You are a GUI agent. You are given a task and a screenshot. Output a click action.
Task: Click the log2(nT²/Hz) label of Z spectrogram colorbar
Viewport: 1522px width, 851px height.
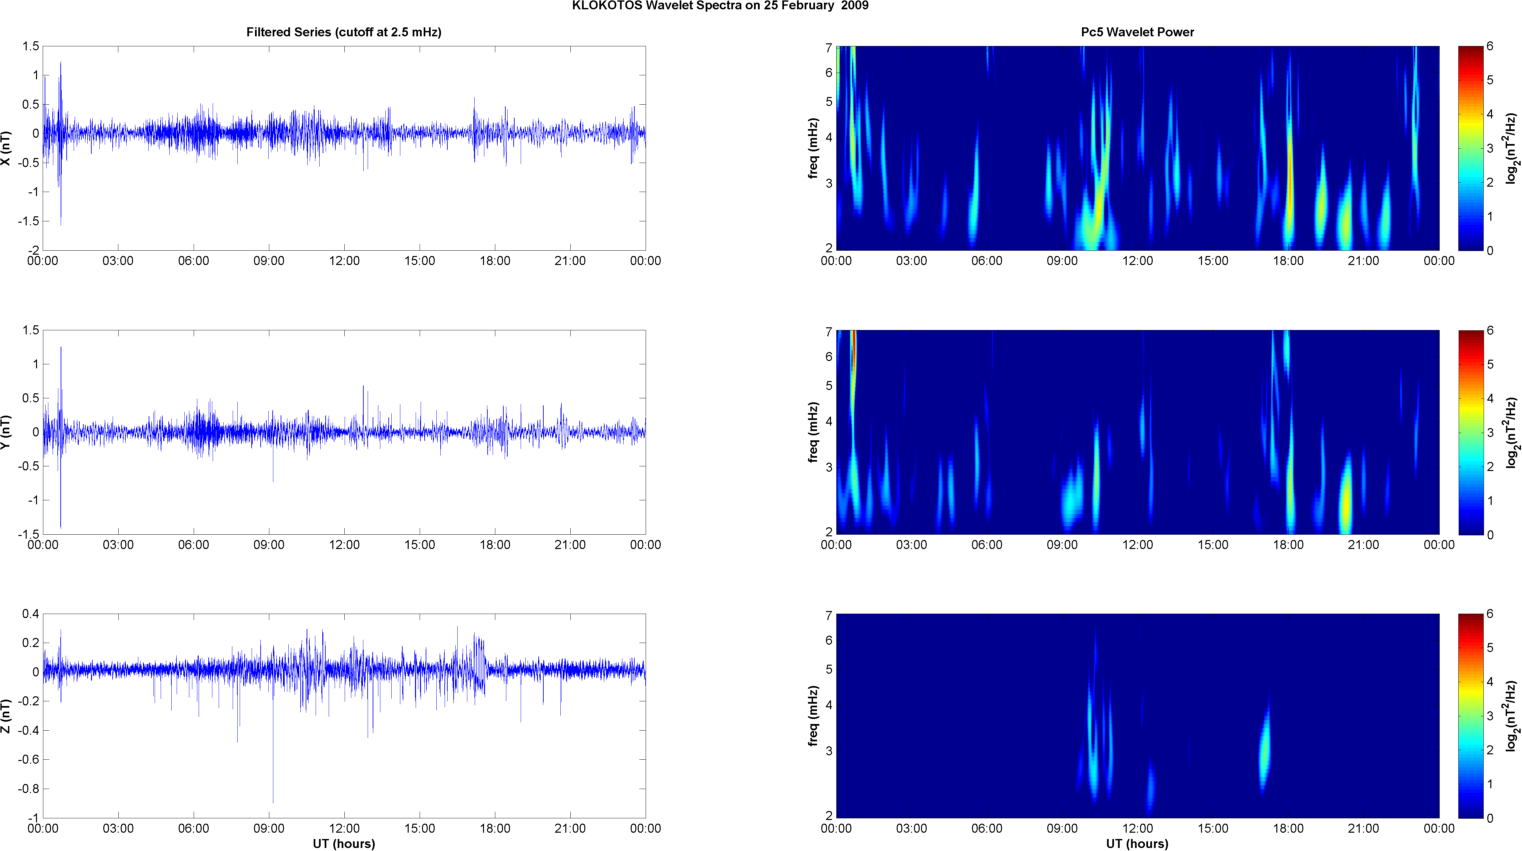(1513, 716)
